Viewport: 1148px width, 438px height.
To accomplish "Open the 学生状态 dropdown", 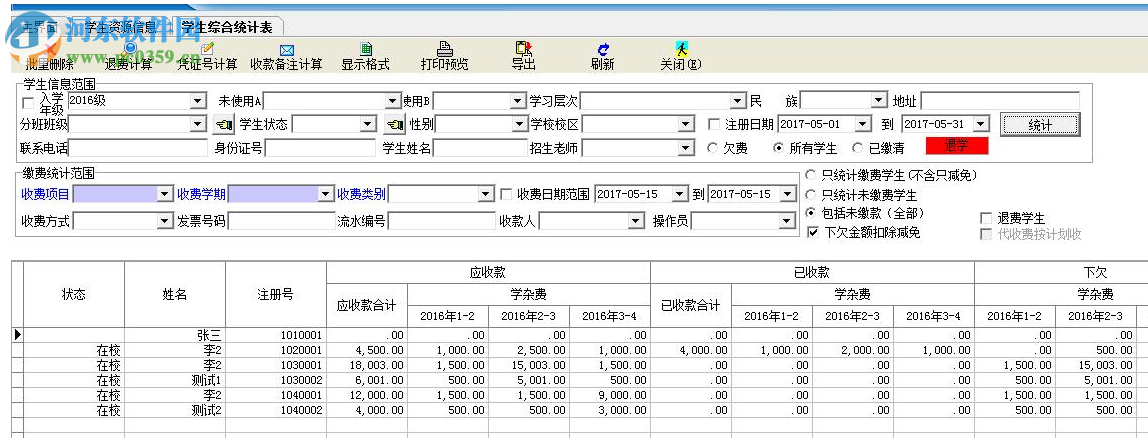I will pos(368,125).
